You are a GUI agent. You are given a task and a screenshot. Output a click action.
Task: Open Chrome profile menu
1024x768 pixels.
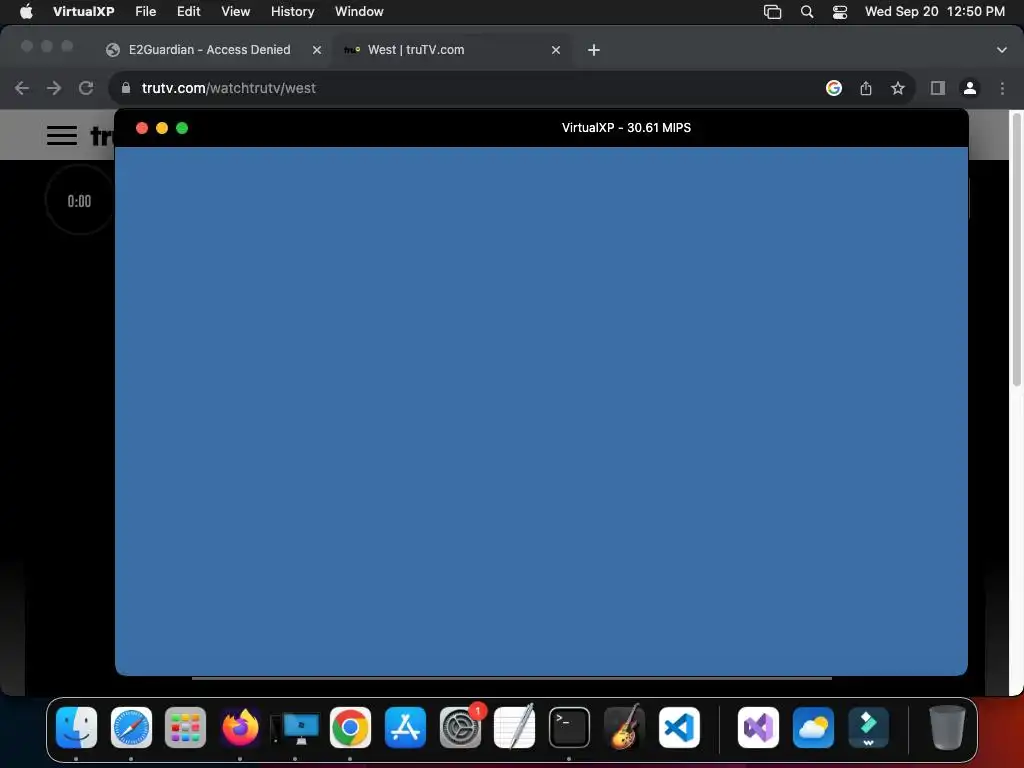pos(970,88)
